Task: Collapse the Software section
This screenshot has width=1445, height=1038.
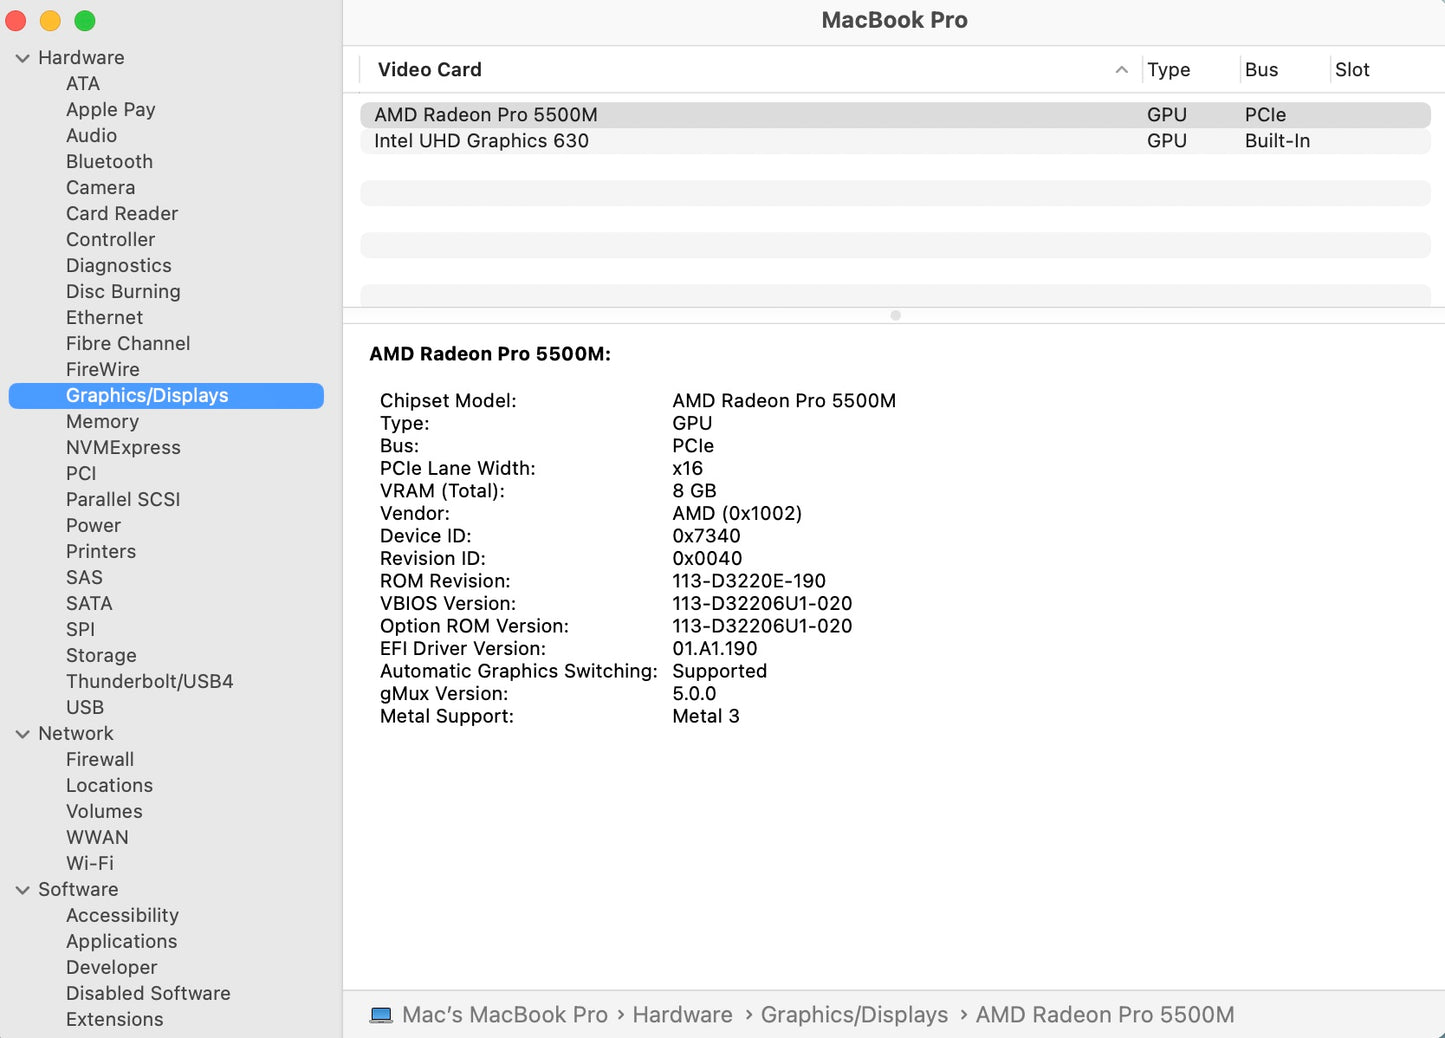Action: click(x=22, y=889)
